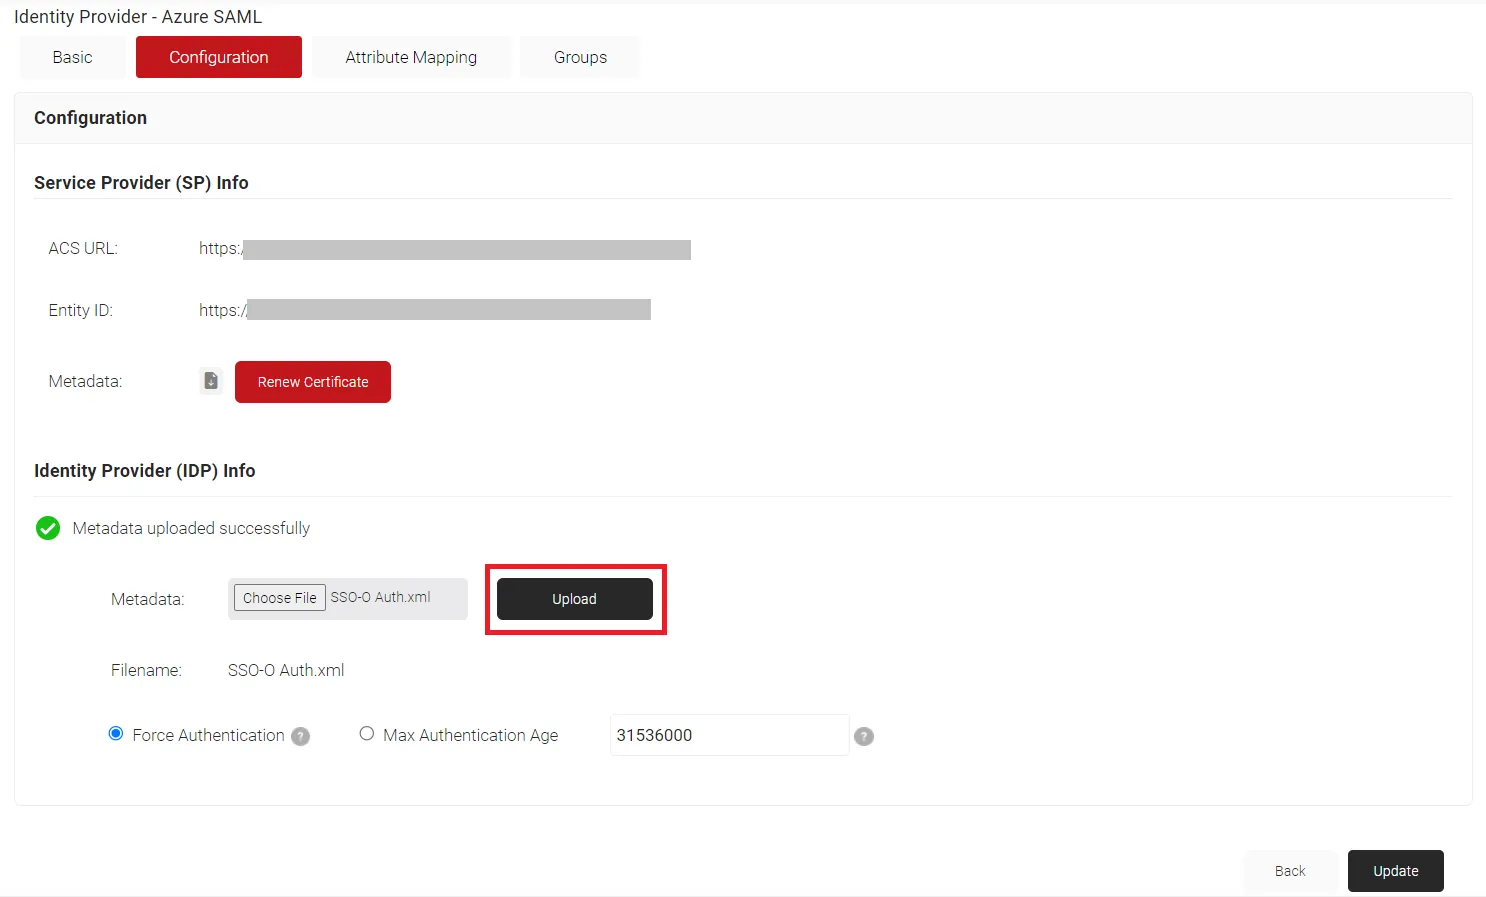
Task: Click the ACS URL value
Action: (x=445, y=249)
